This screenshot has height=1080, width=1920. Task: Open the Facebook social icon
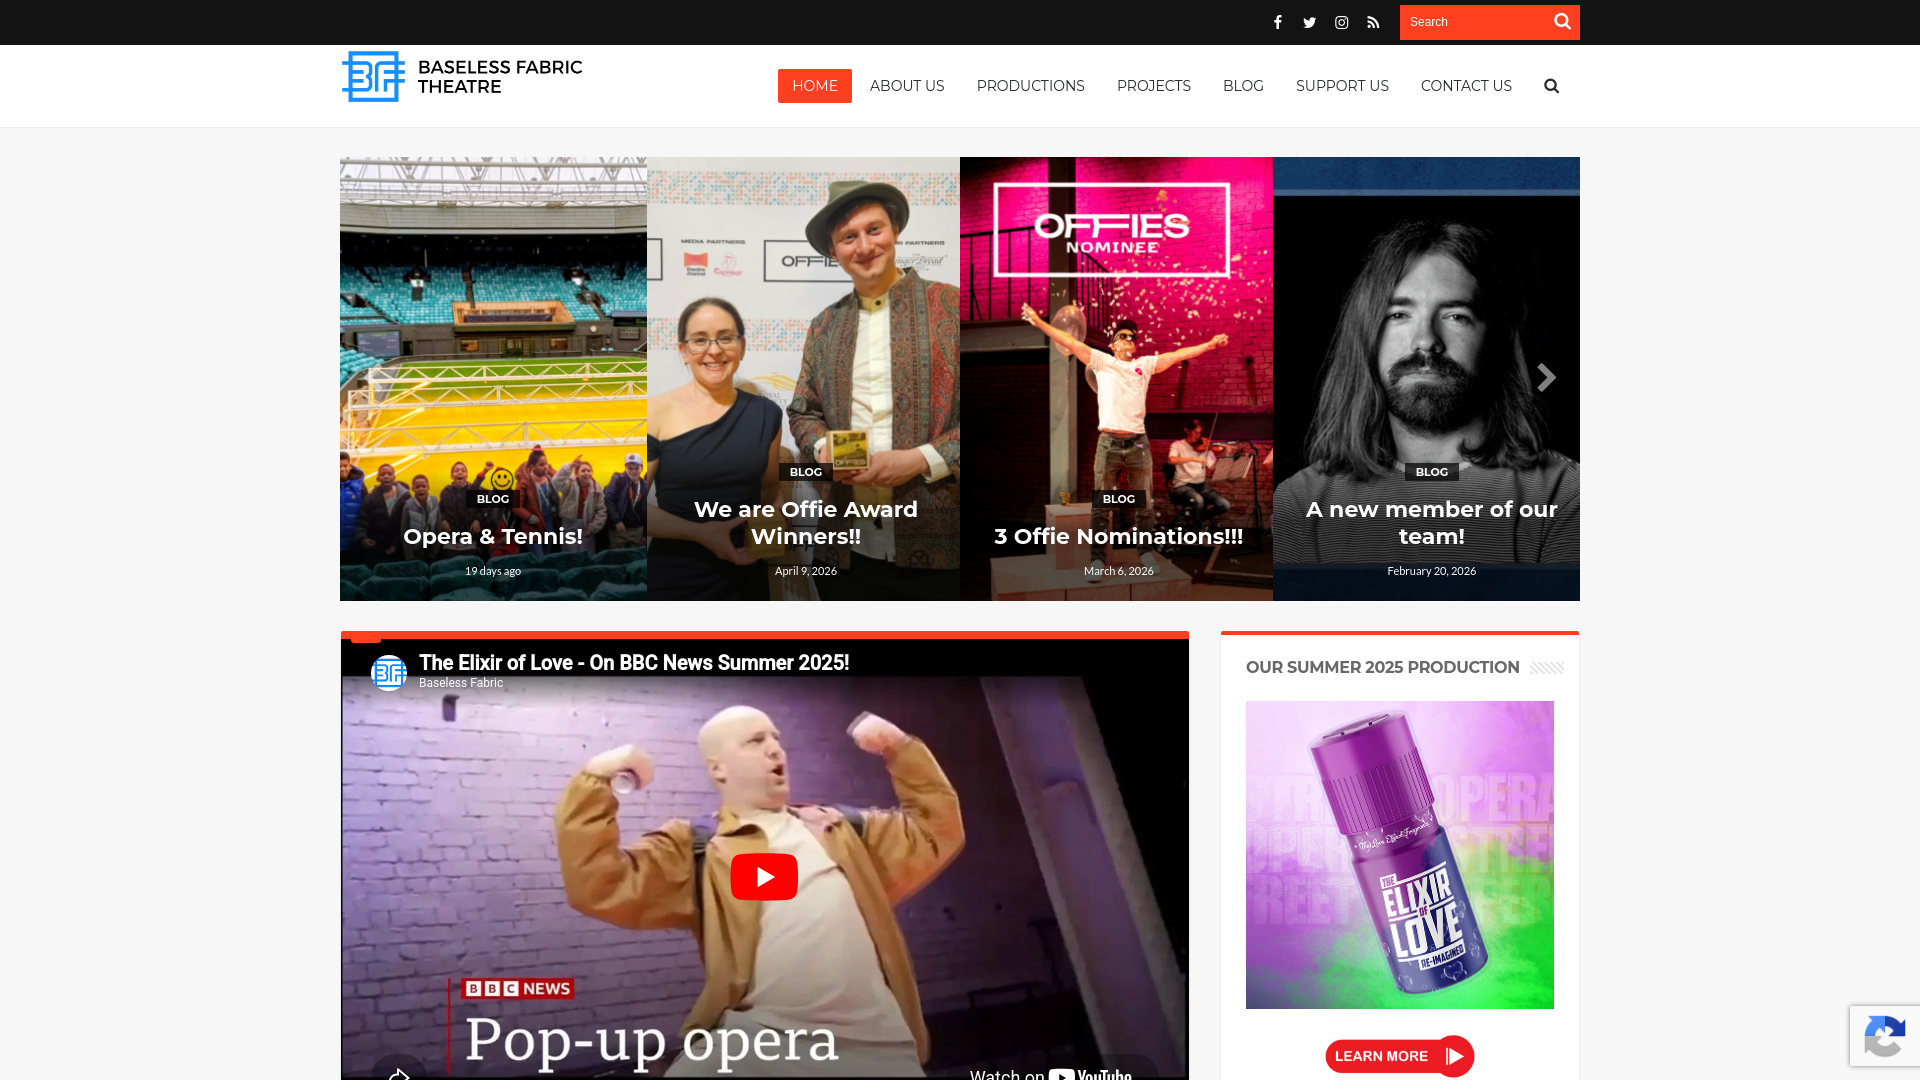tap(1277, 22)
